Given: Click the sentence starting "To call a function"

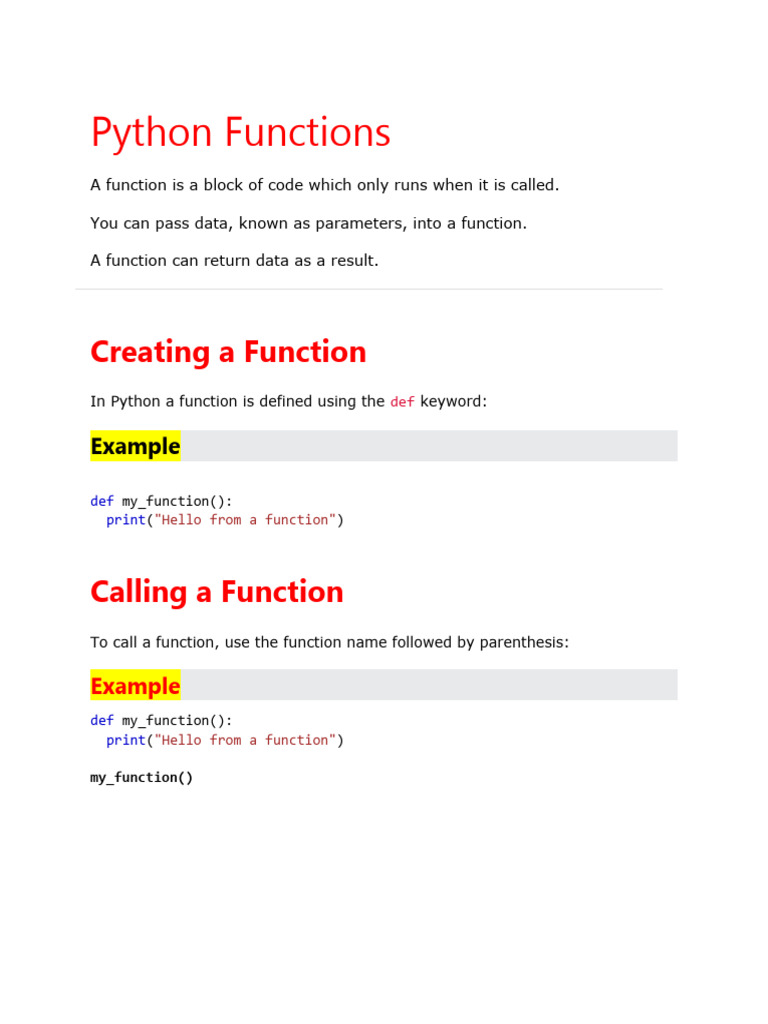Looking at the screenshot, I should [x=329, y=642].
